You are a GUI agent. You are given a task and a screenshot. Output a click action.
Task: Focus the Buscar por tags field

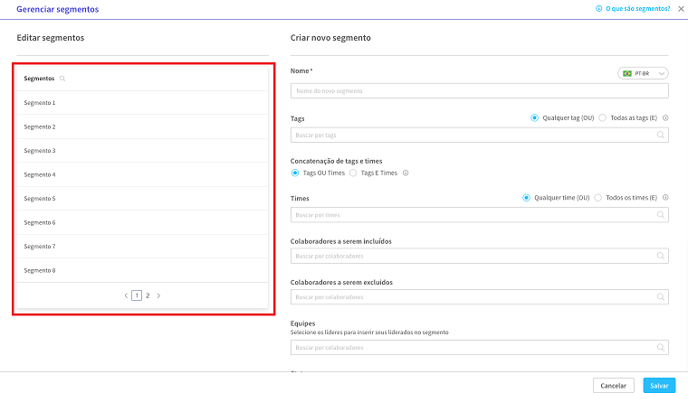click(479, 135)
